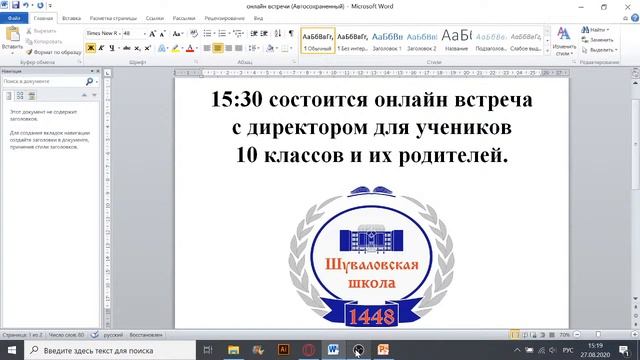This screenshot has width=640, height=360.
Task: Toggle strikethrough (abc) formatting
Action: [127, 48]
